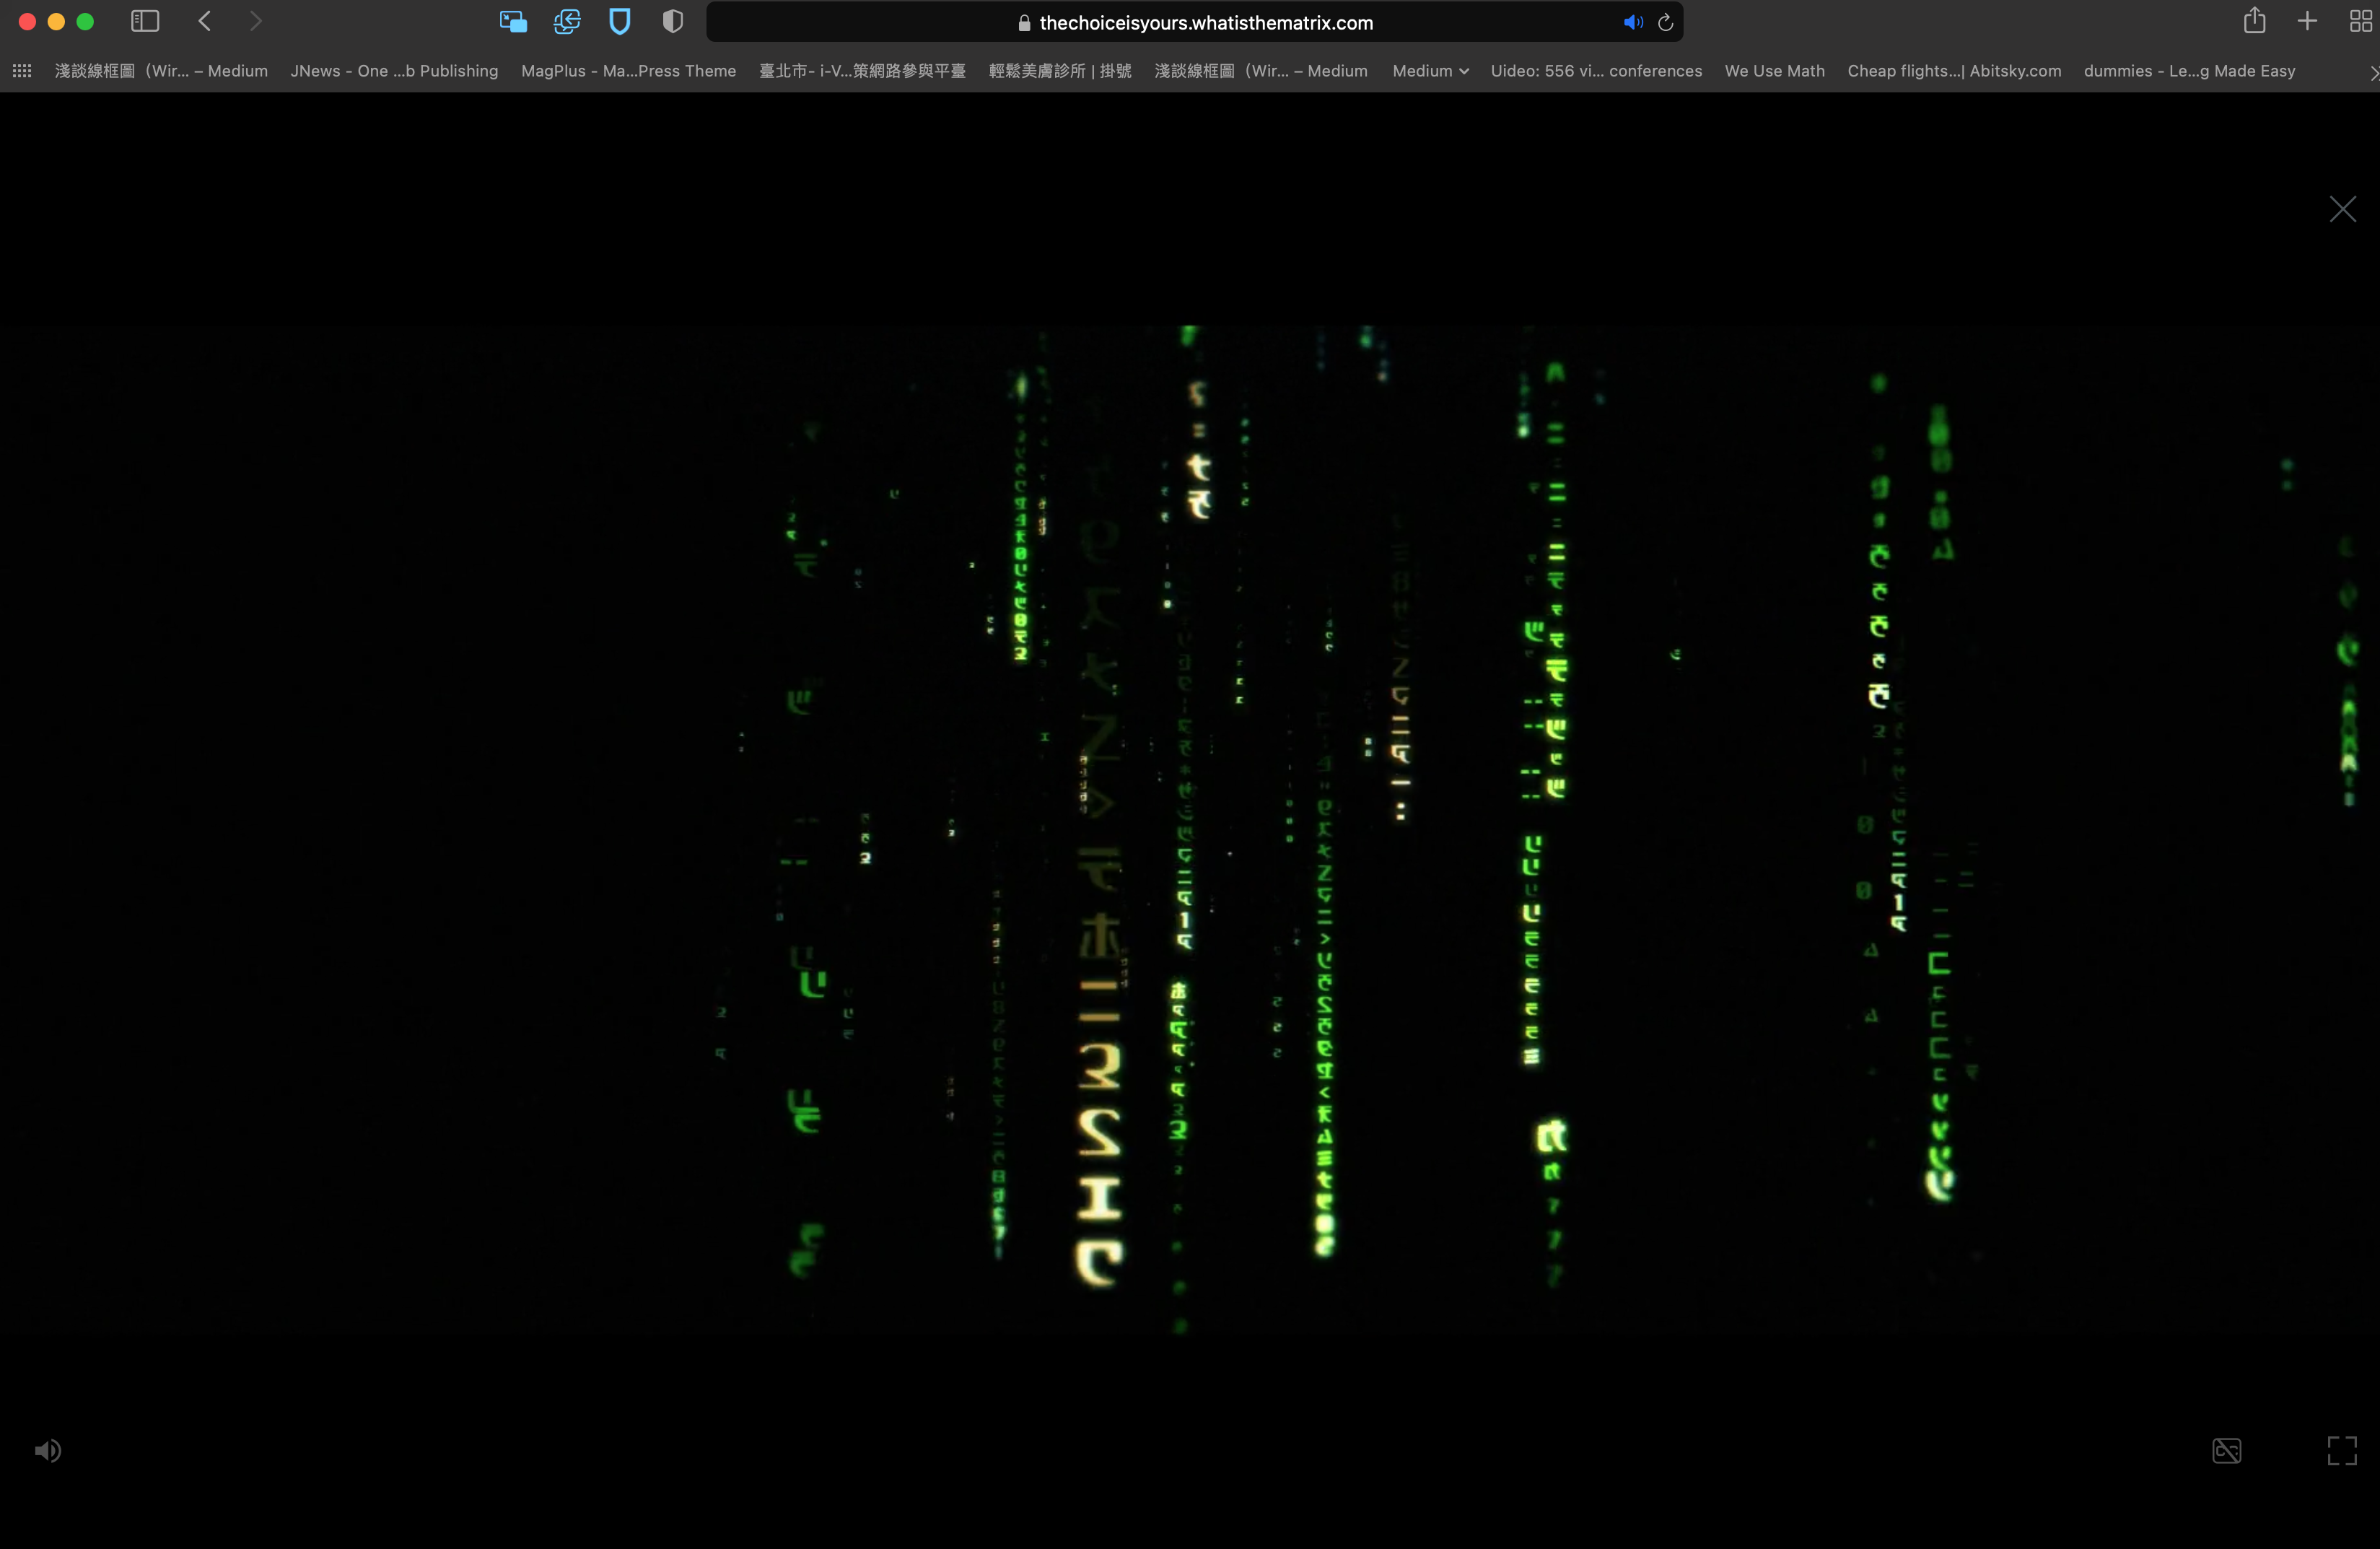Go back to the previous page

[x=204, y=21]
